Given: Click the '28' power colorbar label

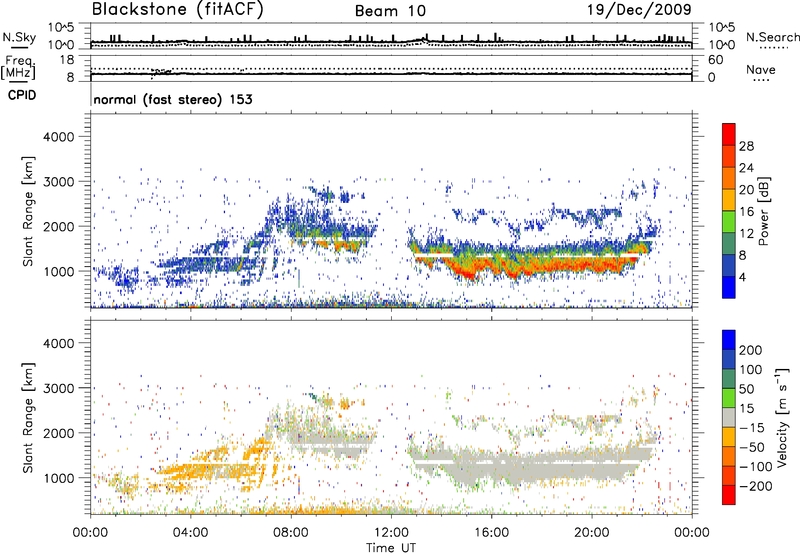Looking at the screenshot, I should pyautogui.click(x=746, y=146).
